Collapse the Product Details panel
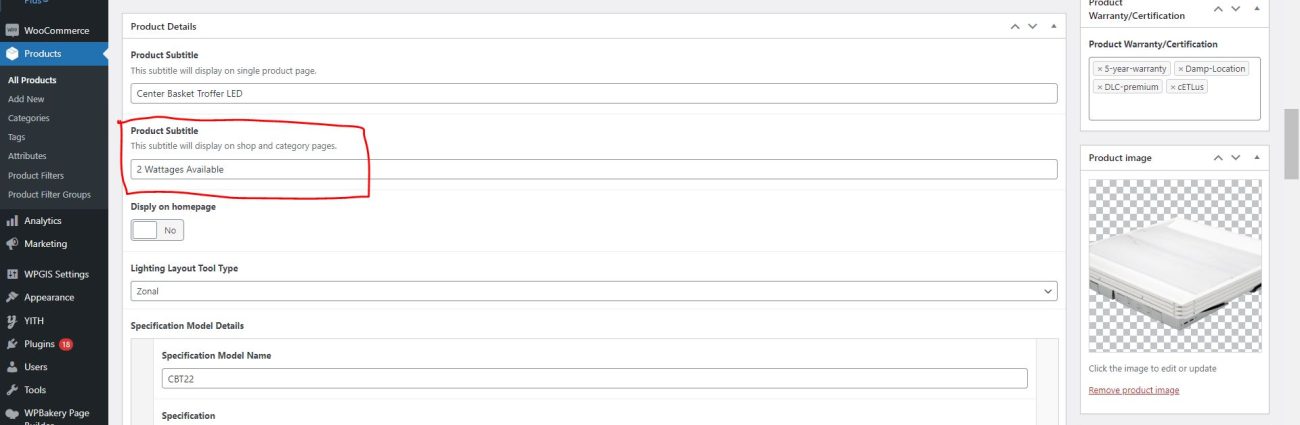 pyautogui.click(x=1053, y=26)
